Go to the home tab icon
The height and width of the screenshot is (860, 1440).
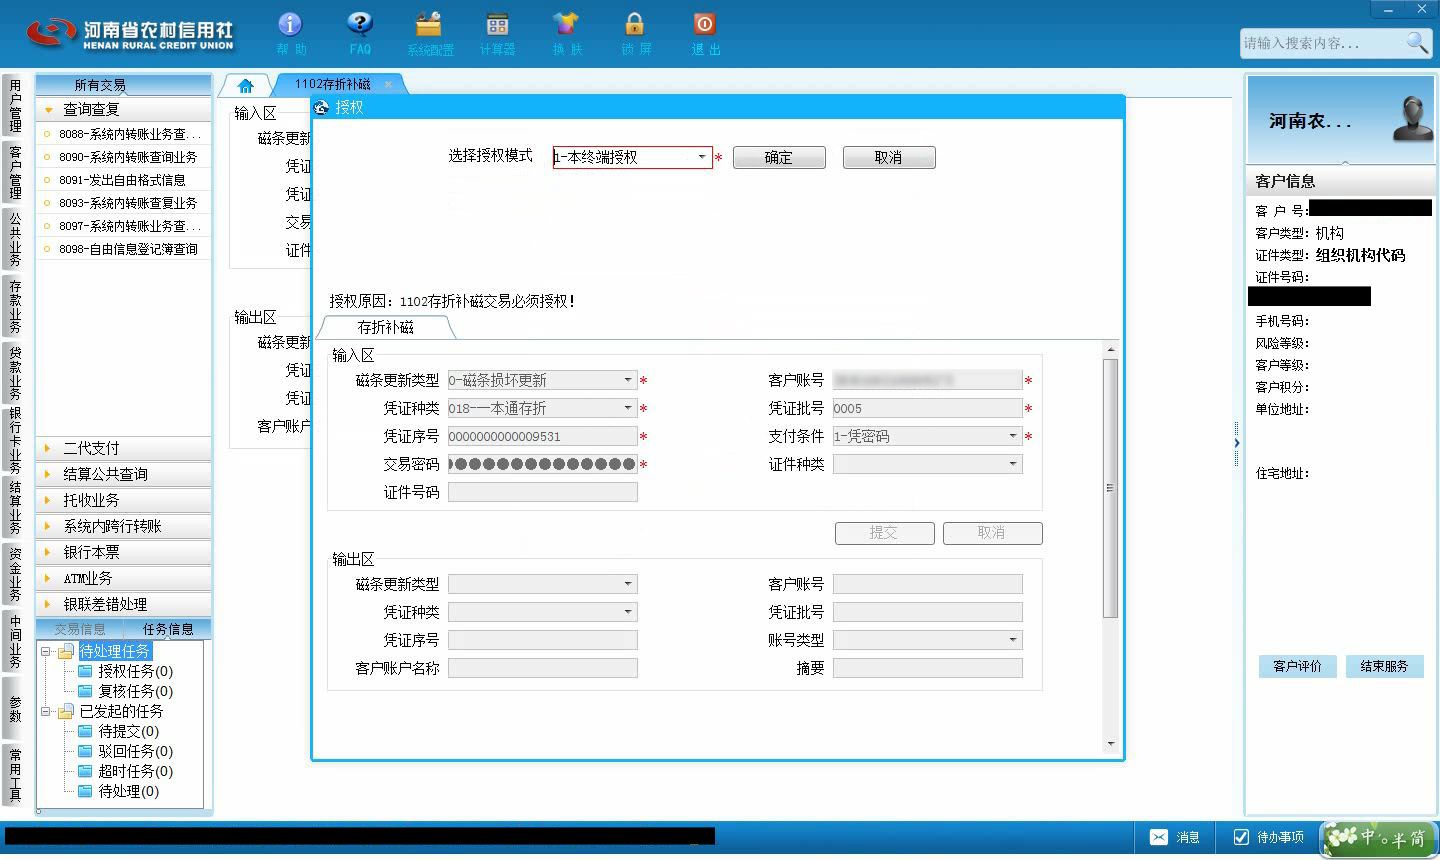[x=245, y=86]
